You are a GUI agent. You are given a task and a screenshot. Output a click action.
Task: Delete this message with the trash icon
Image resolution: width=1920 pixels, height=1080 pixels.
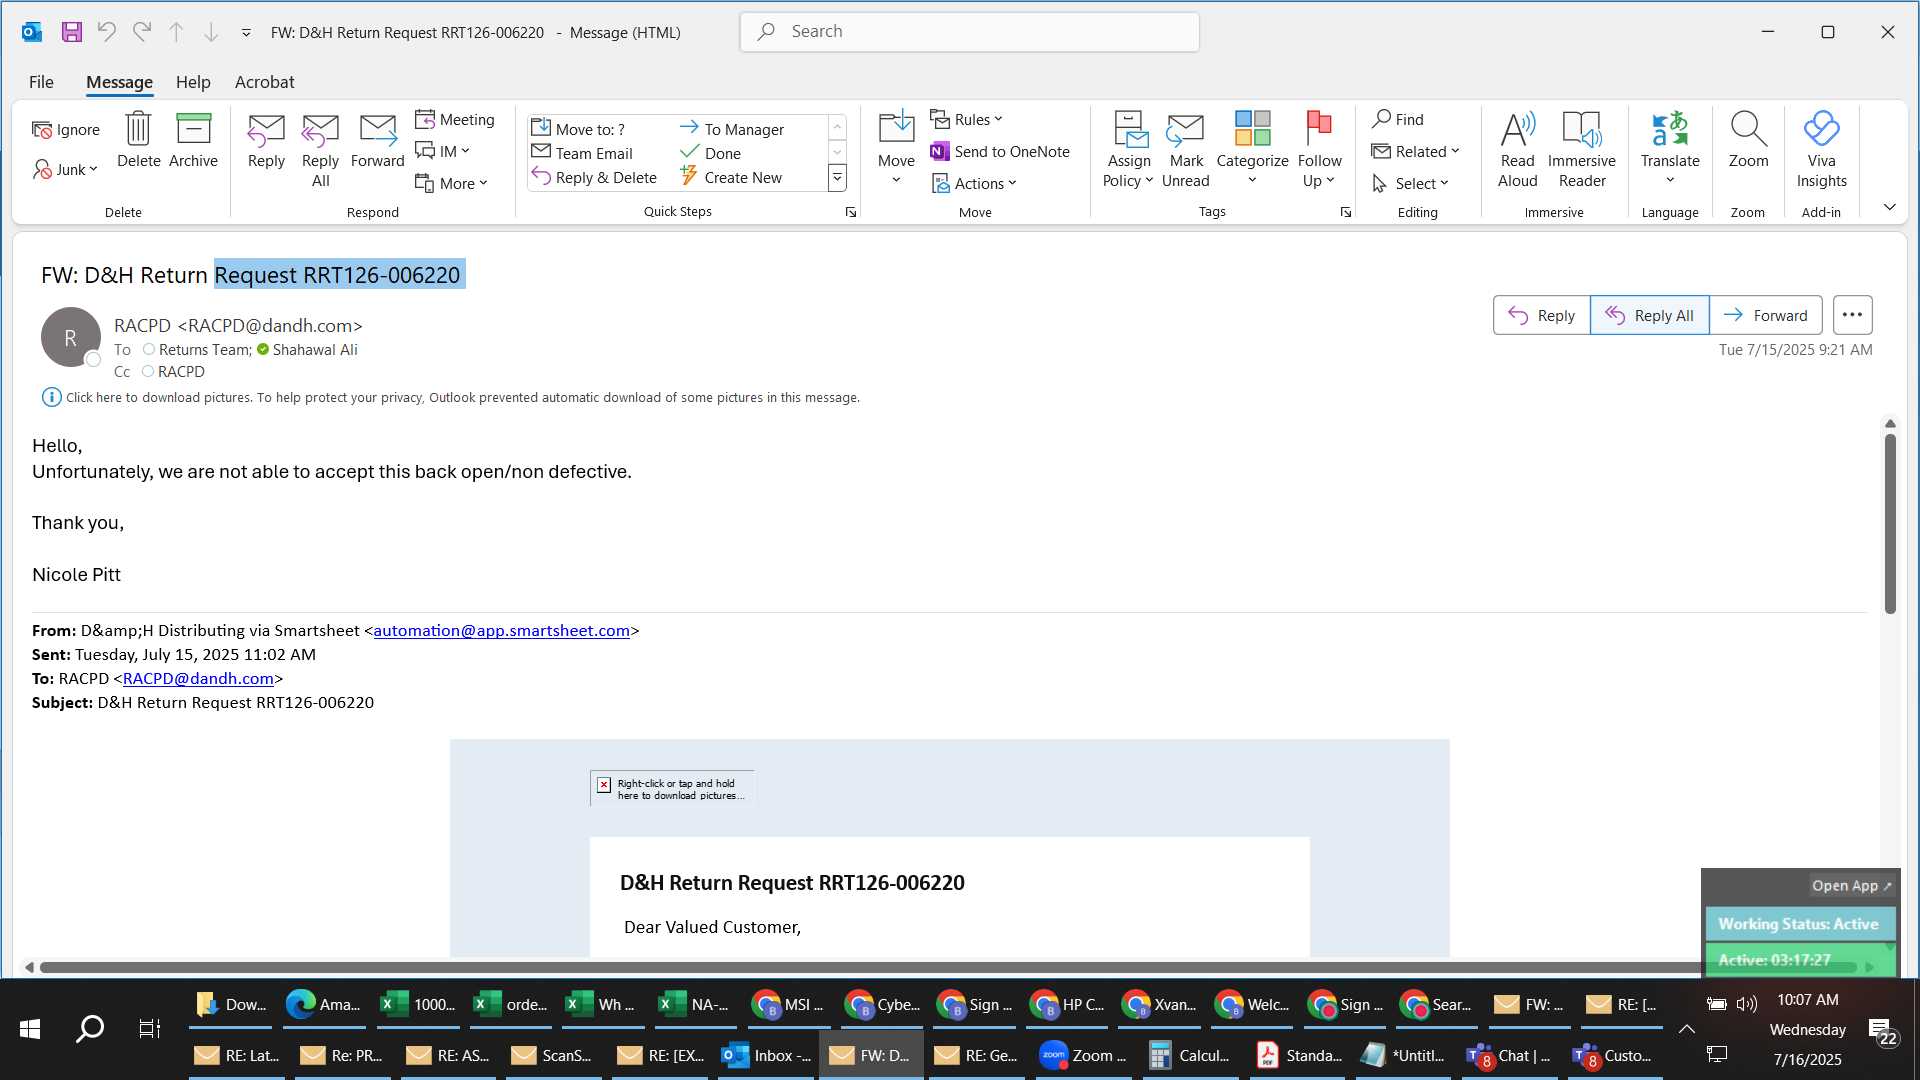point(138,140)
